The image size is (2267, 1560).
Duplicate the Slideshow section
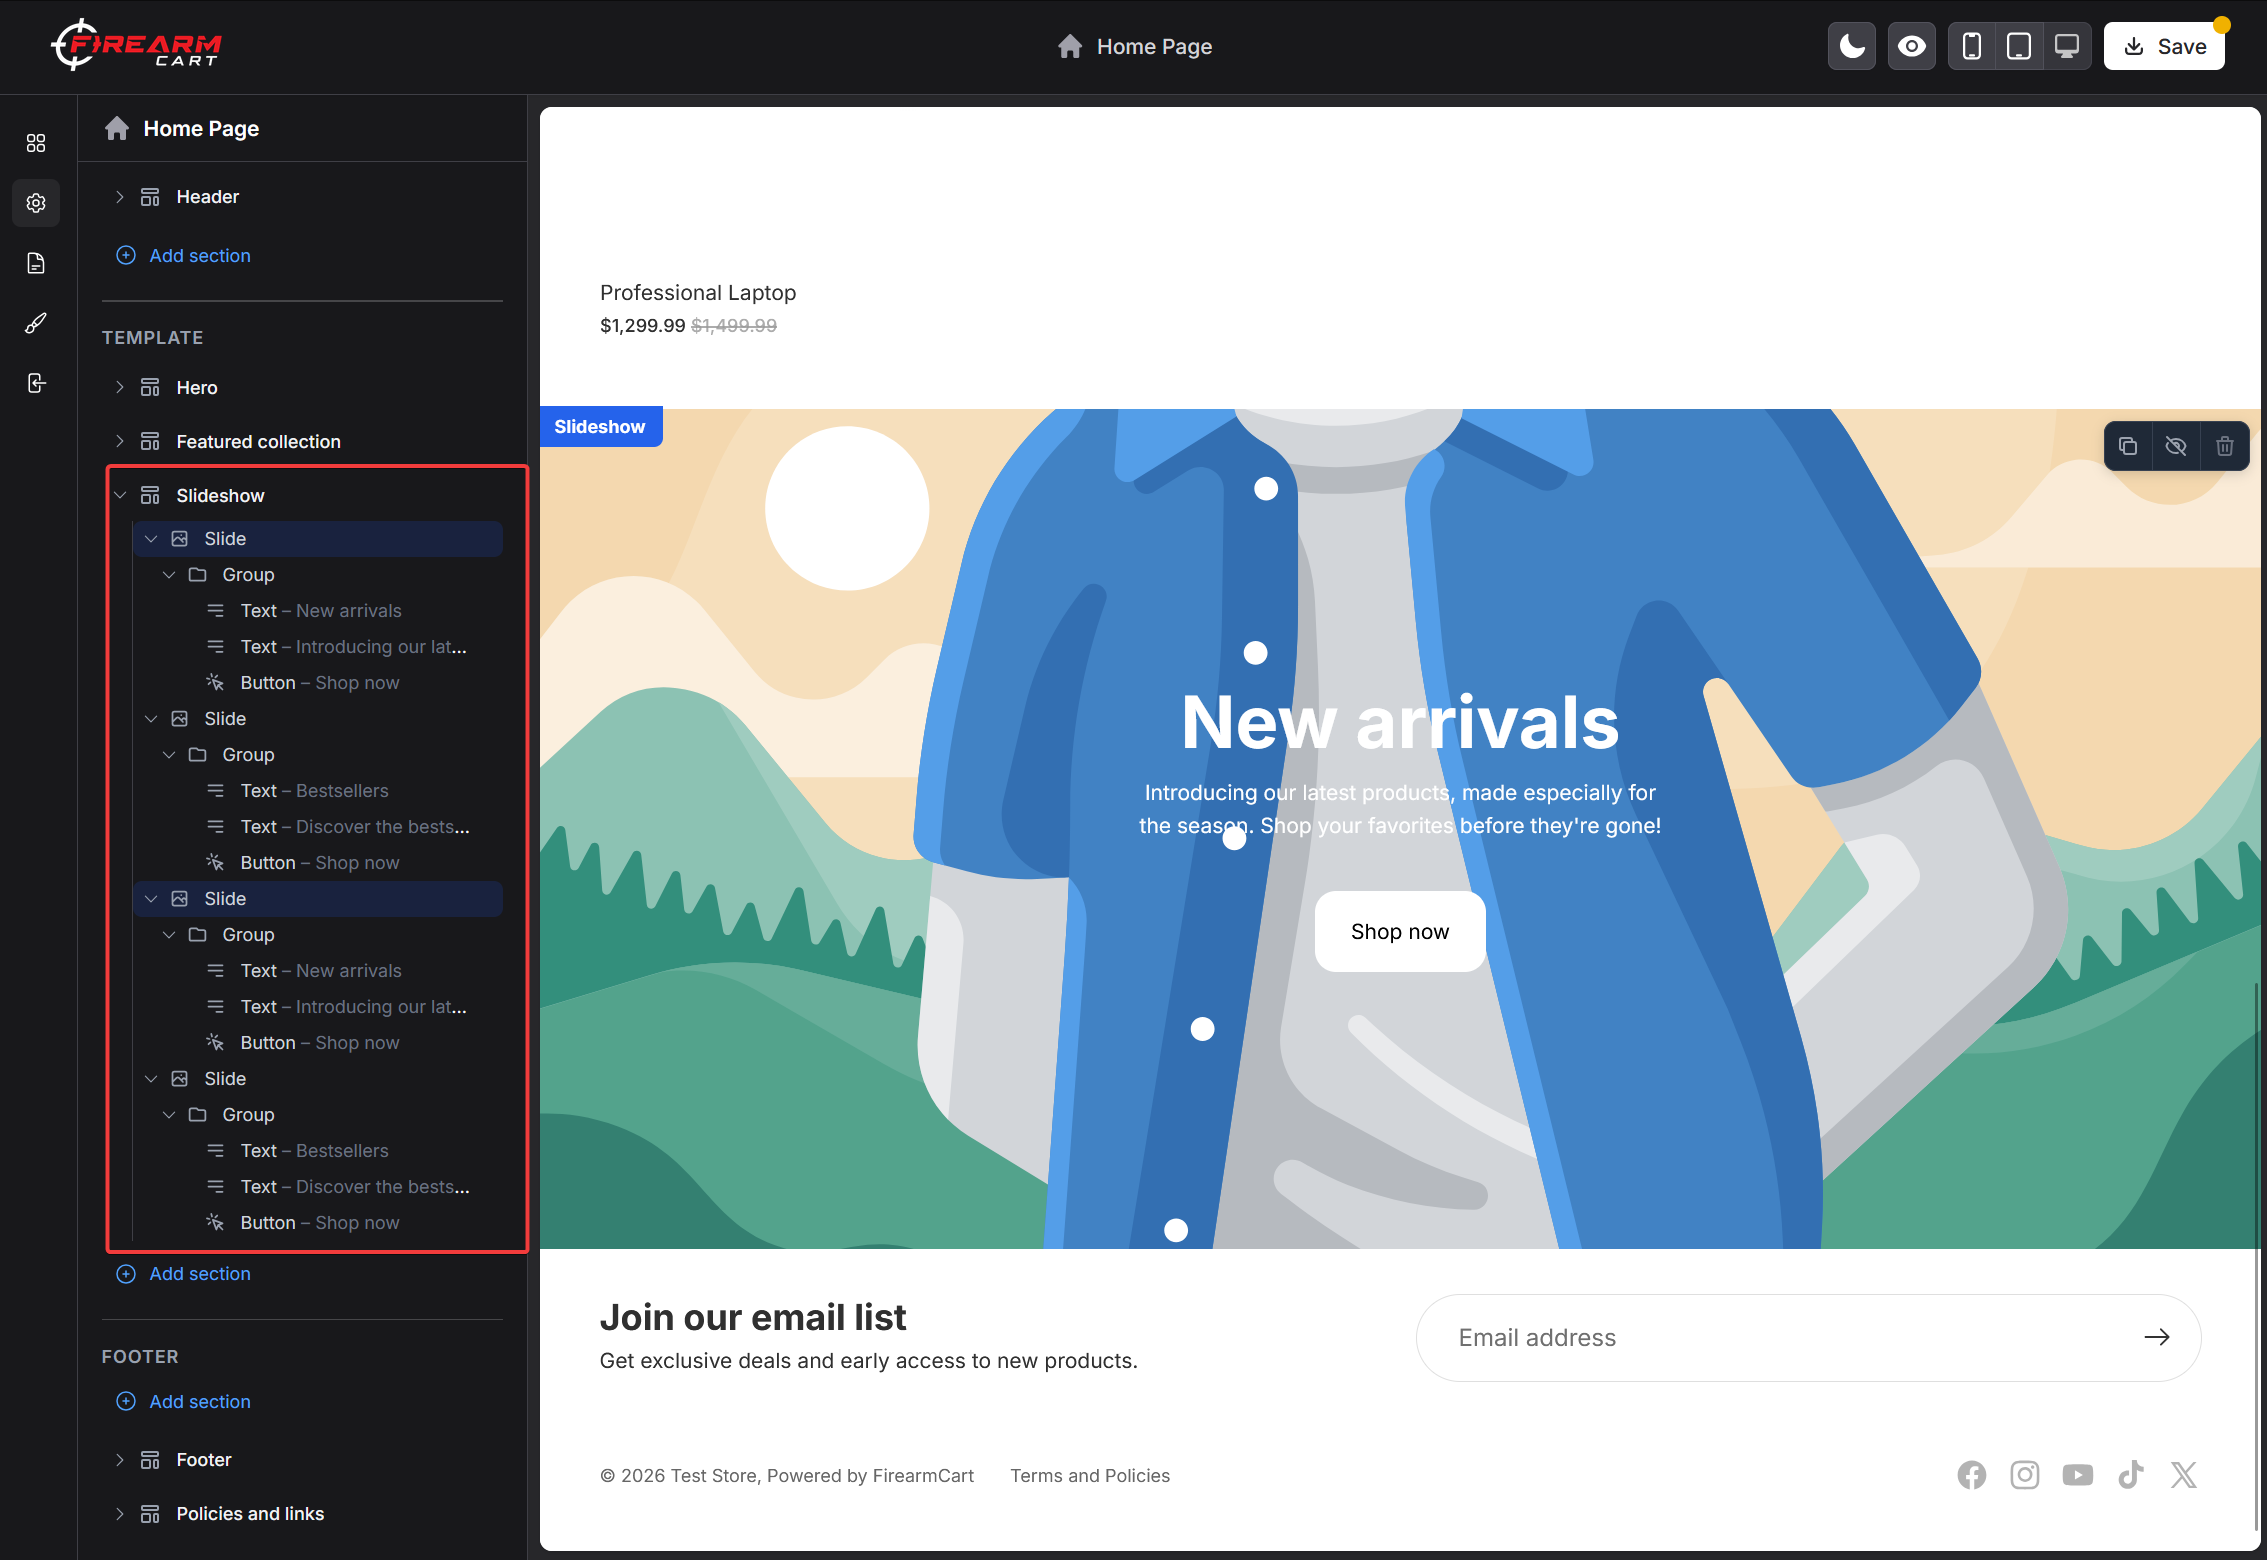[x=2128, y=446]
